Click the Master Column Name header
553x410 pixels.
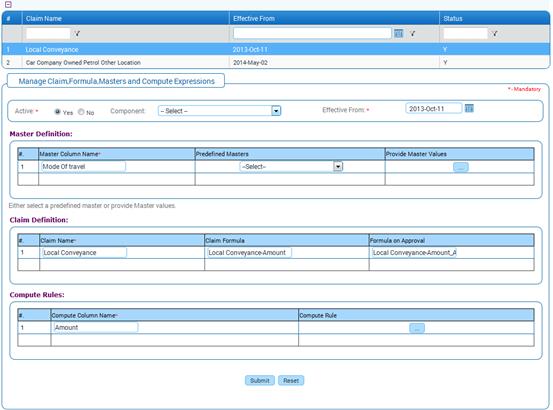(x=116, y=154)
